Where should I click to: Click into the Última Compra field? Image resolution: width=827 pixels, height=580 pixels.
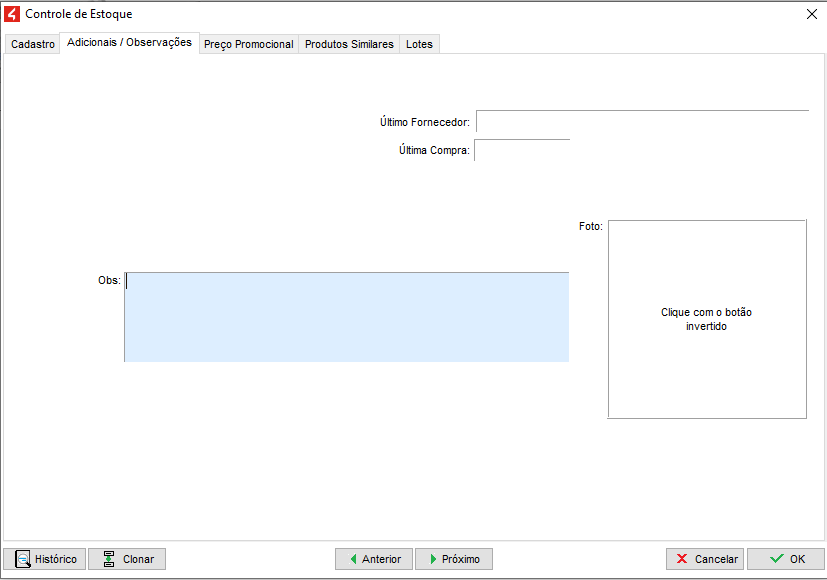pyautogui.click(x=521, y=151)
